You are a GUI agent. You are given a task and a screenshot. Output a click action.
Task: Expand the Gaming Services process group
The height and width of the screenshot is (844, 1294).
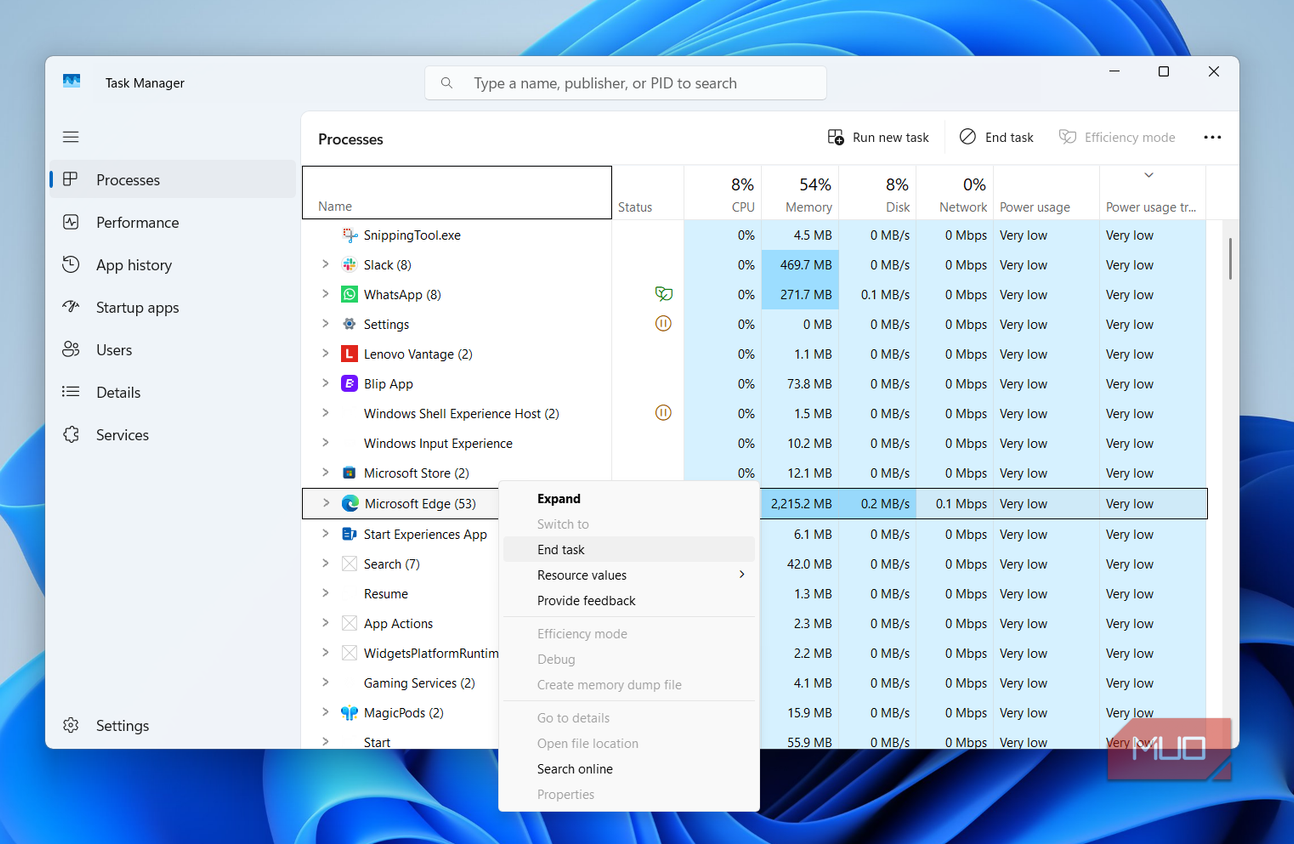click(325, 683)
